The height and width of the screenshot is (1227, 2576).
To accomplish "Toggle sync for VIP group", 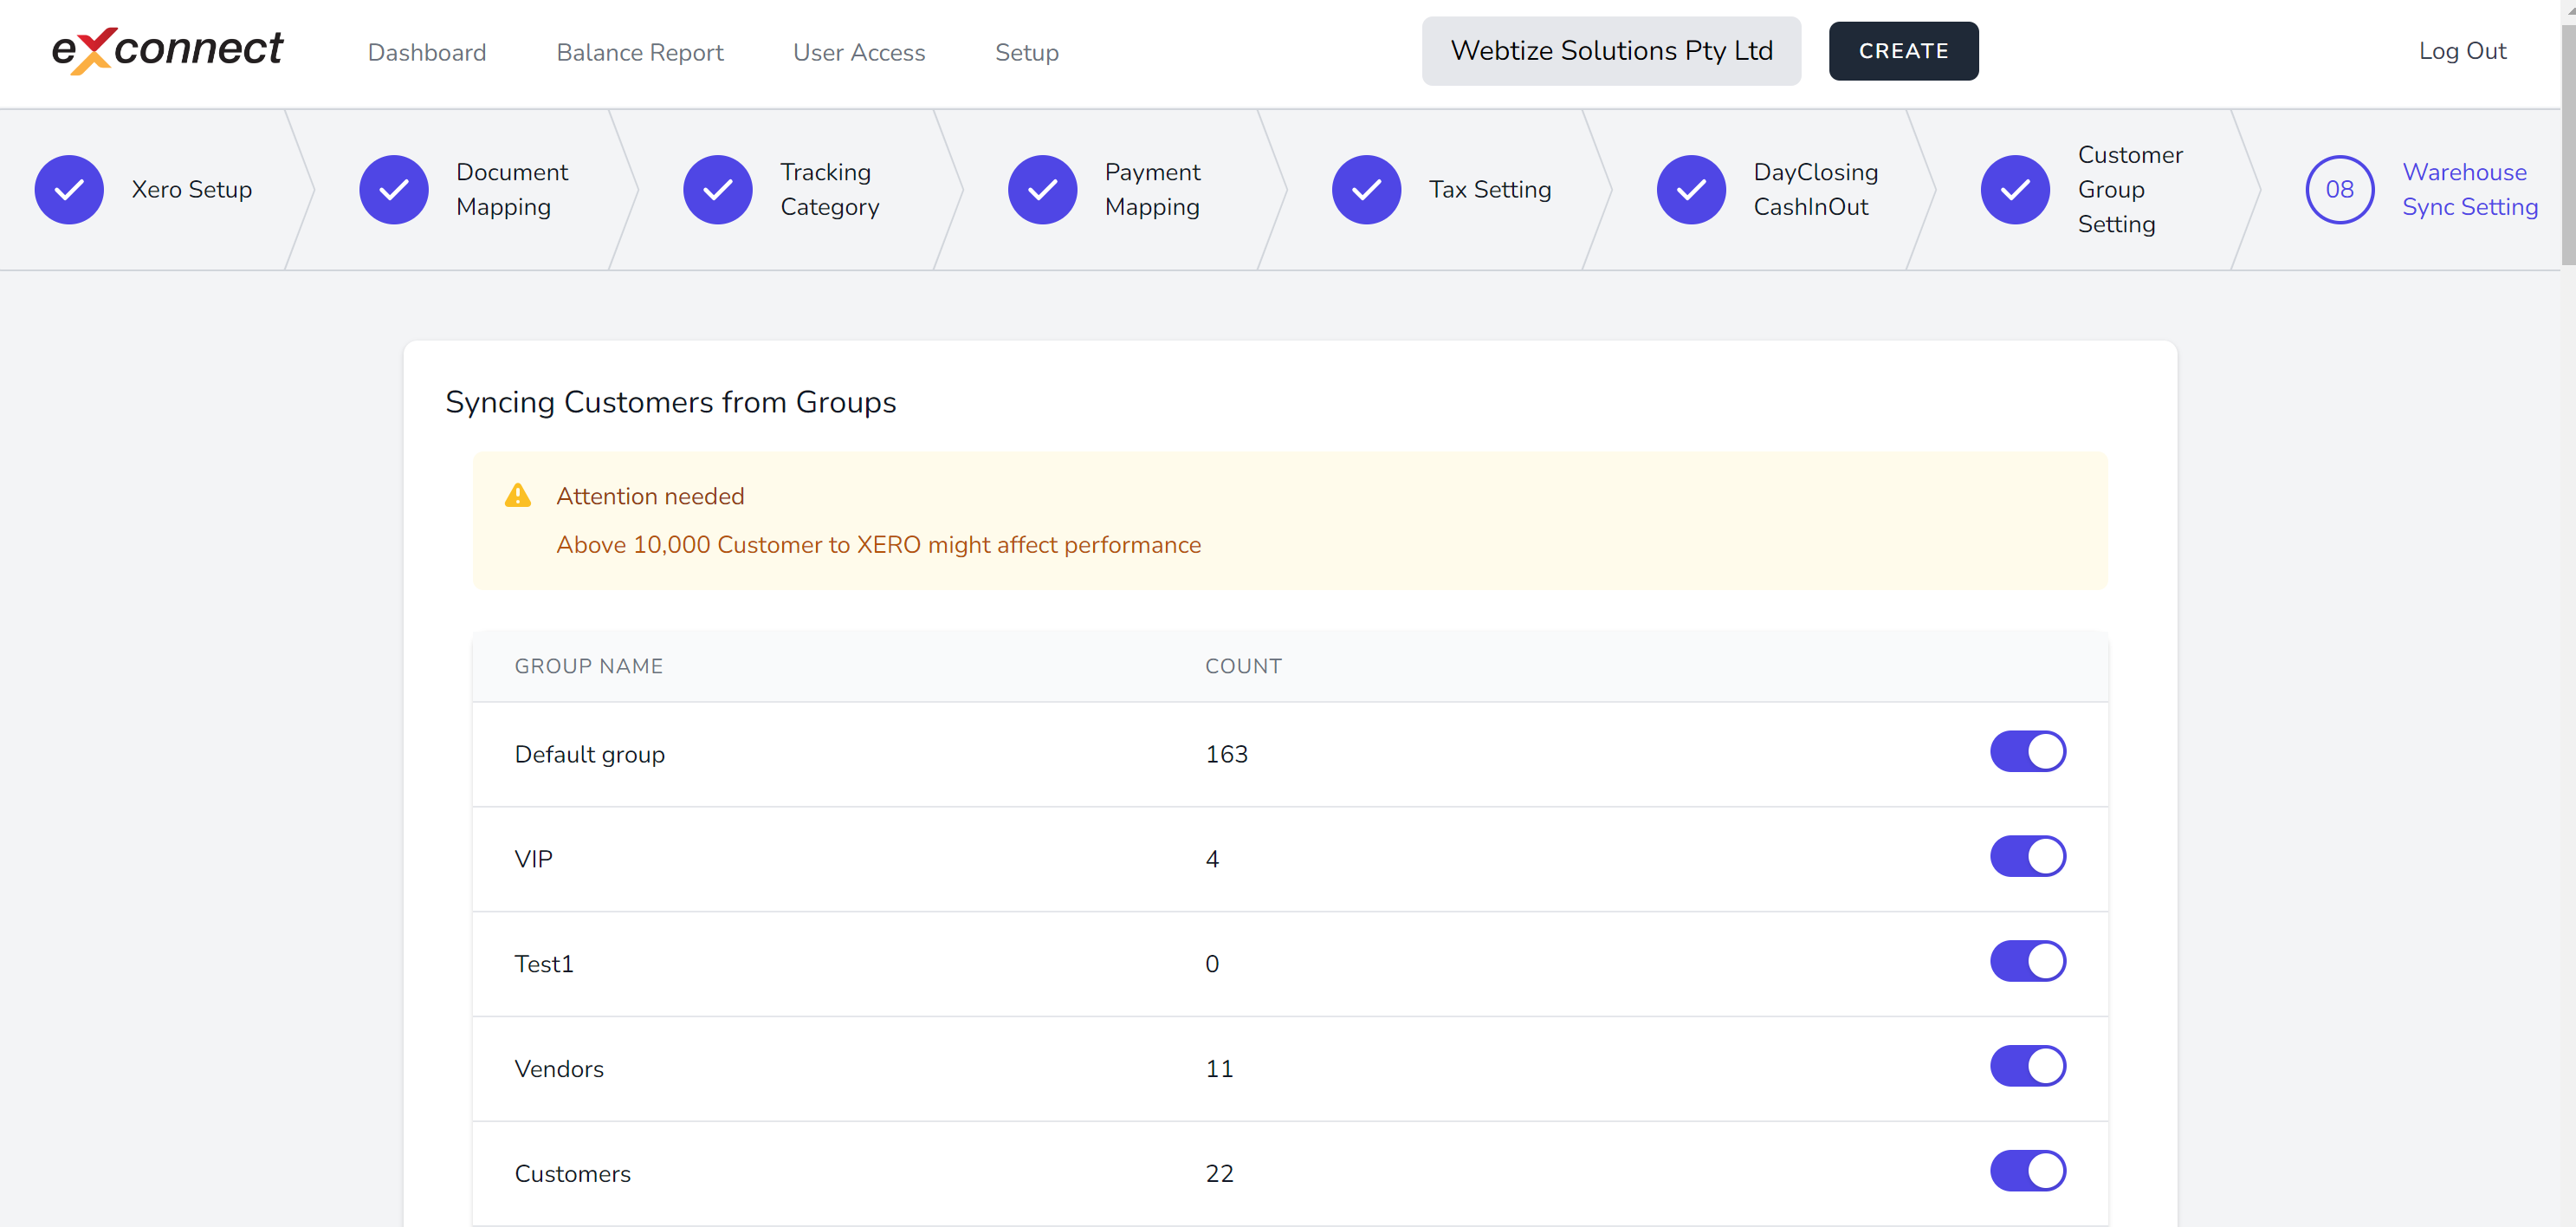I will coord(2027,856).
